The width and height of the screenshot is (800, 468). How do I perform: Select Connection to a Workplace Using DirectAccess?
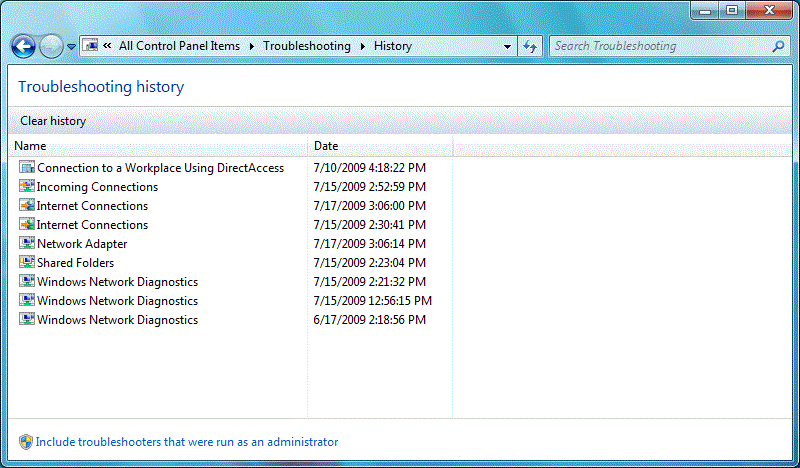click(x=160, y=168)
